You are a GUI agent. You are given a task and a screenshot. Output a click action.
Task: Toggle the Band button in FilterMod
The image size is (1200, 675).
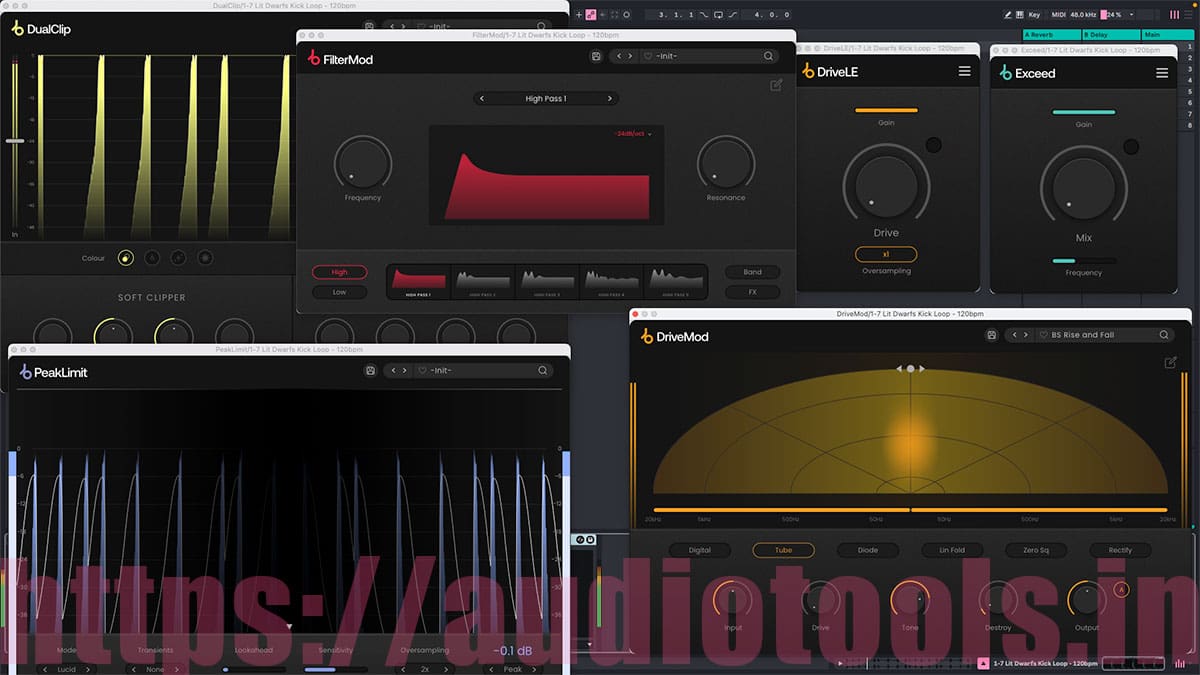[x=753, y=272]
